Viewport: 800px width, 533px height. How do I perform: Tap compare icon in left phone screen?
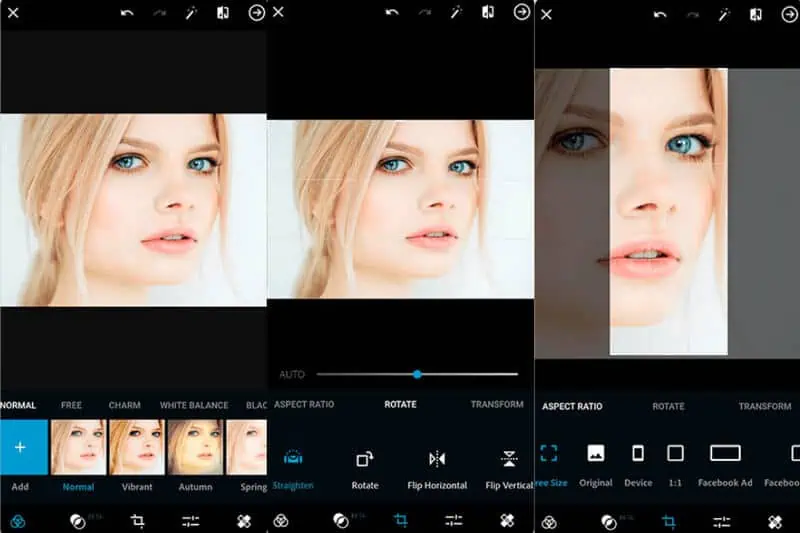223,13
